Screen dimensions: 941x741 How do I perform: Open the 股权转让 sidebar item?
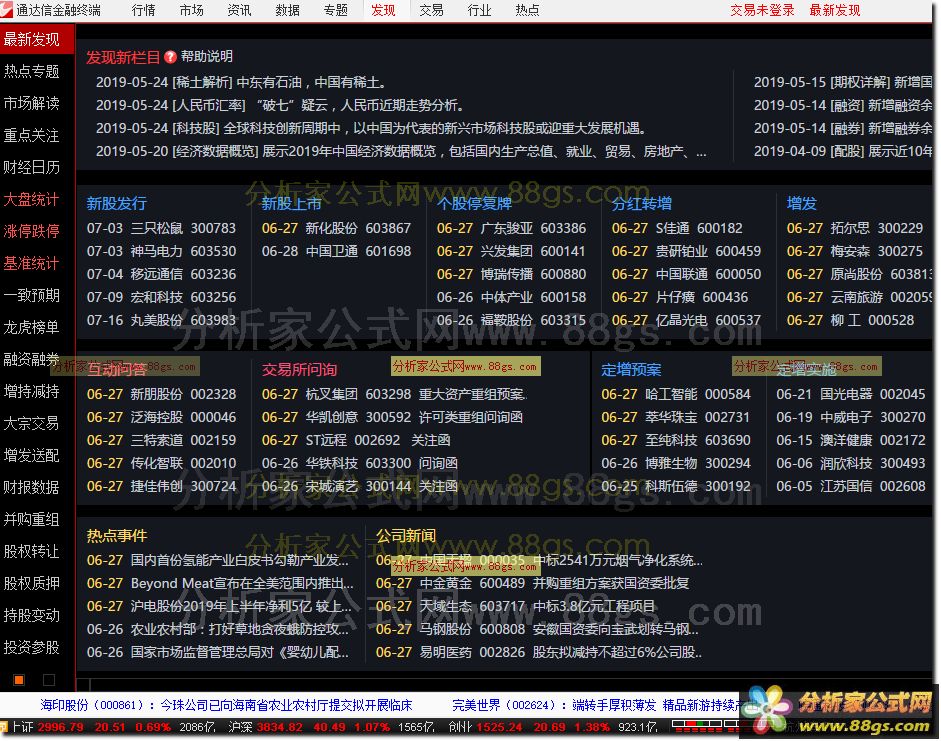tap(32, 551)
